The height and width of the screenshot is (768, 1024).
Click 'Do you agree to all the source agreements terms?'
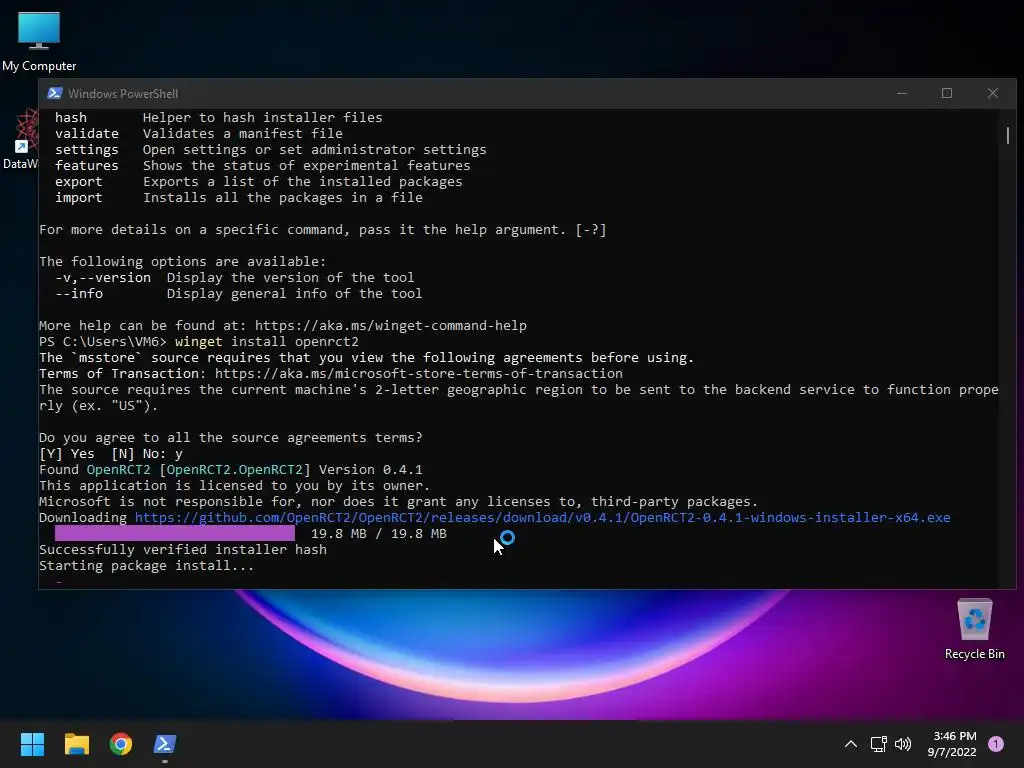pyautogui.click(x=231, y=438)
